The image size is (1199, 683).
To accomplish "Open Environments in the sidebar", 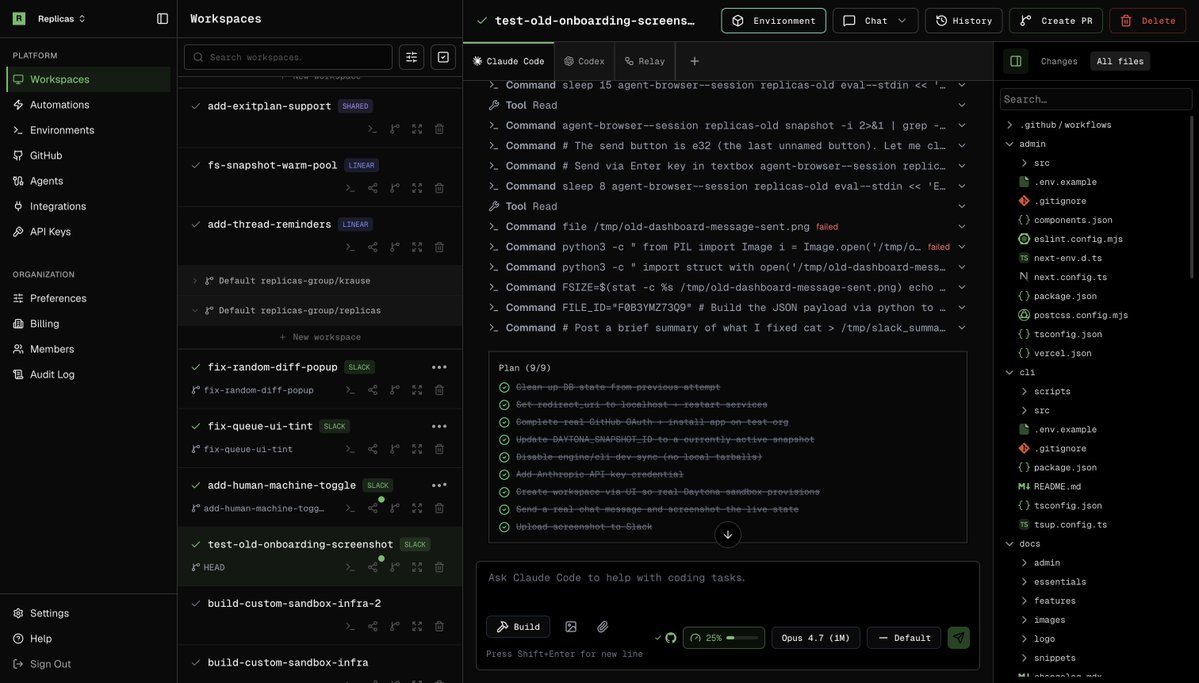I will [x=88, y=130].
